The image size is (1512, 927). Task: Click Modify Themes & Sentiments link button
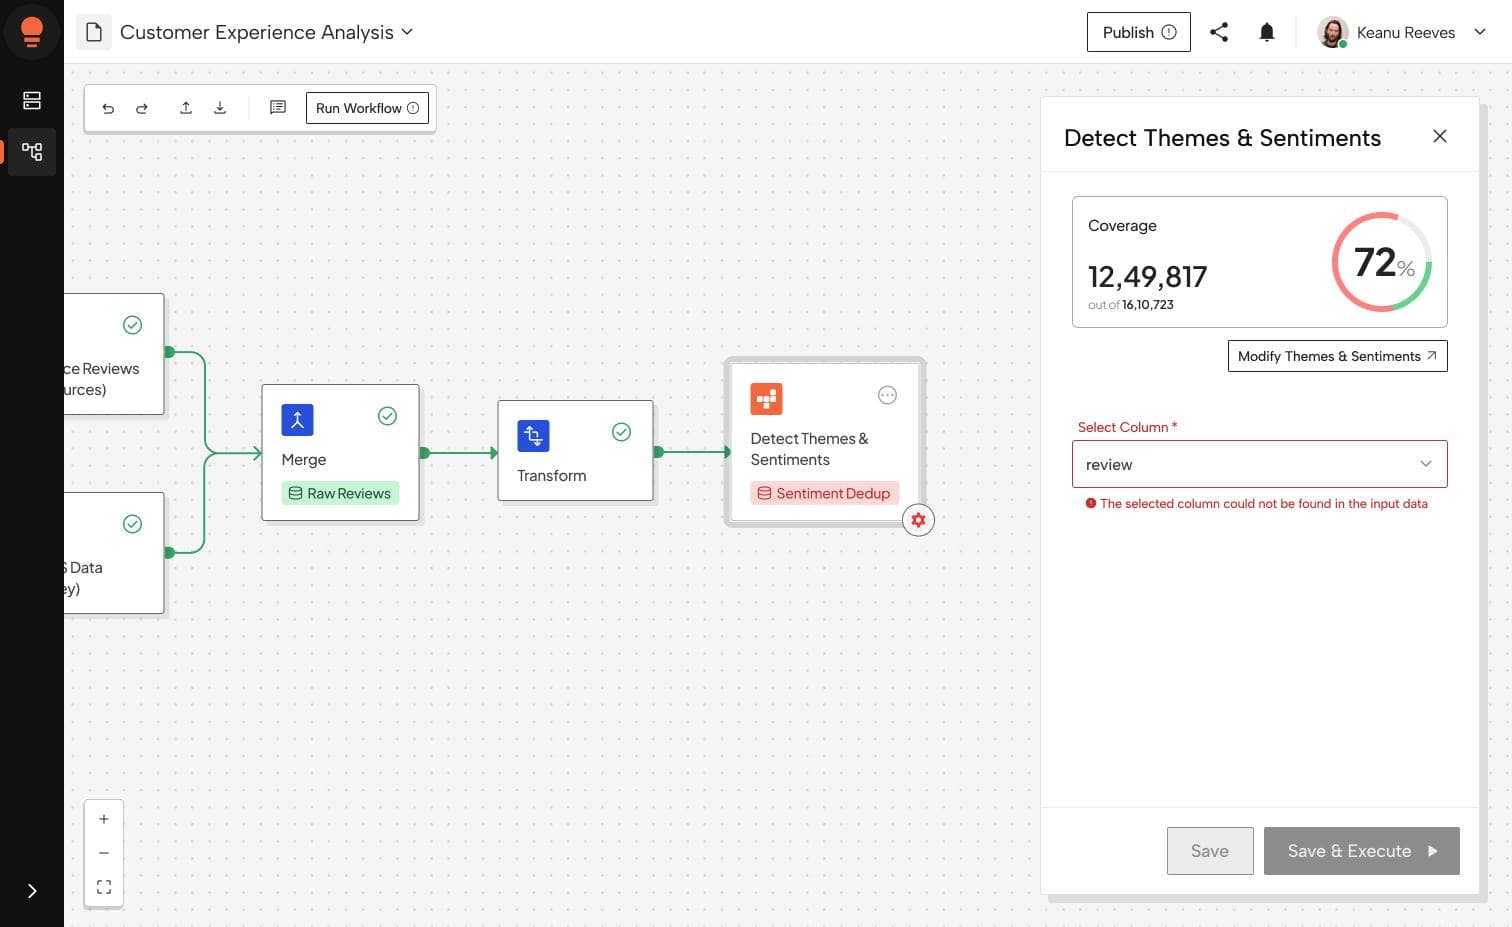tap(1338, 356)
